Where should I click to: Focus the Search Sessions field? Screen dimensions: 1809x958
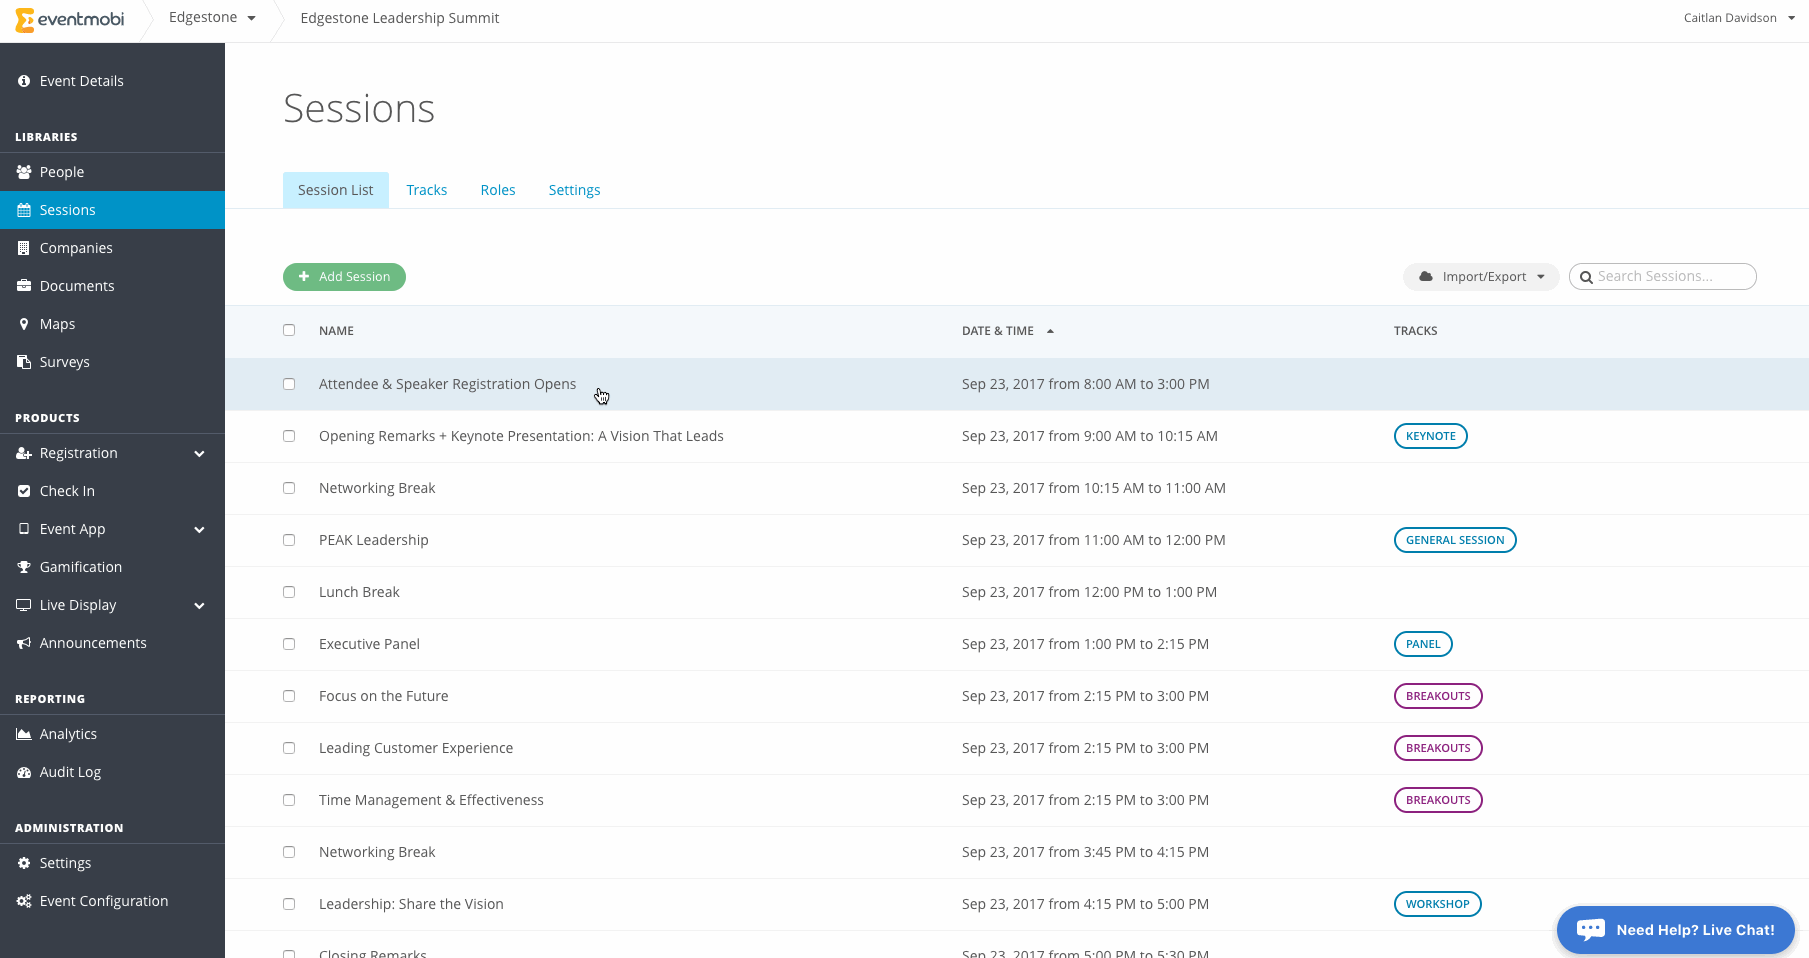click(x=1663, y=277)
